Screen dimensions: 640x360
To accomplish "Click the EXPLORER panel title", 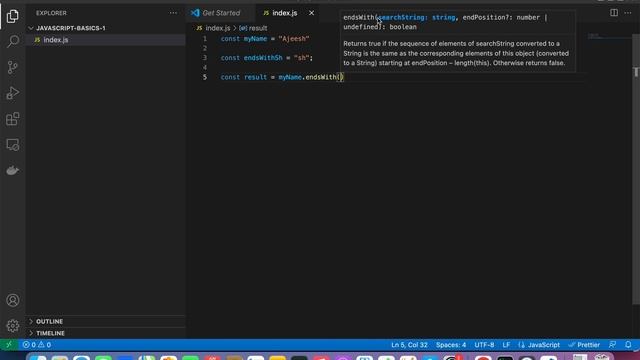I will (51, 13).
